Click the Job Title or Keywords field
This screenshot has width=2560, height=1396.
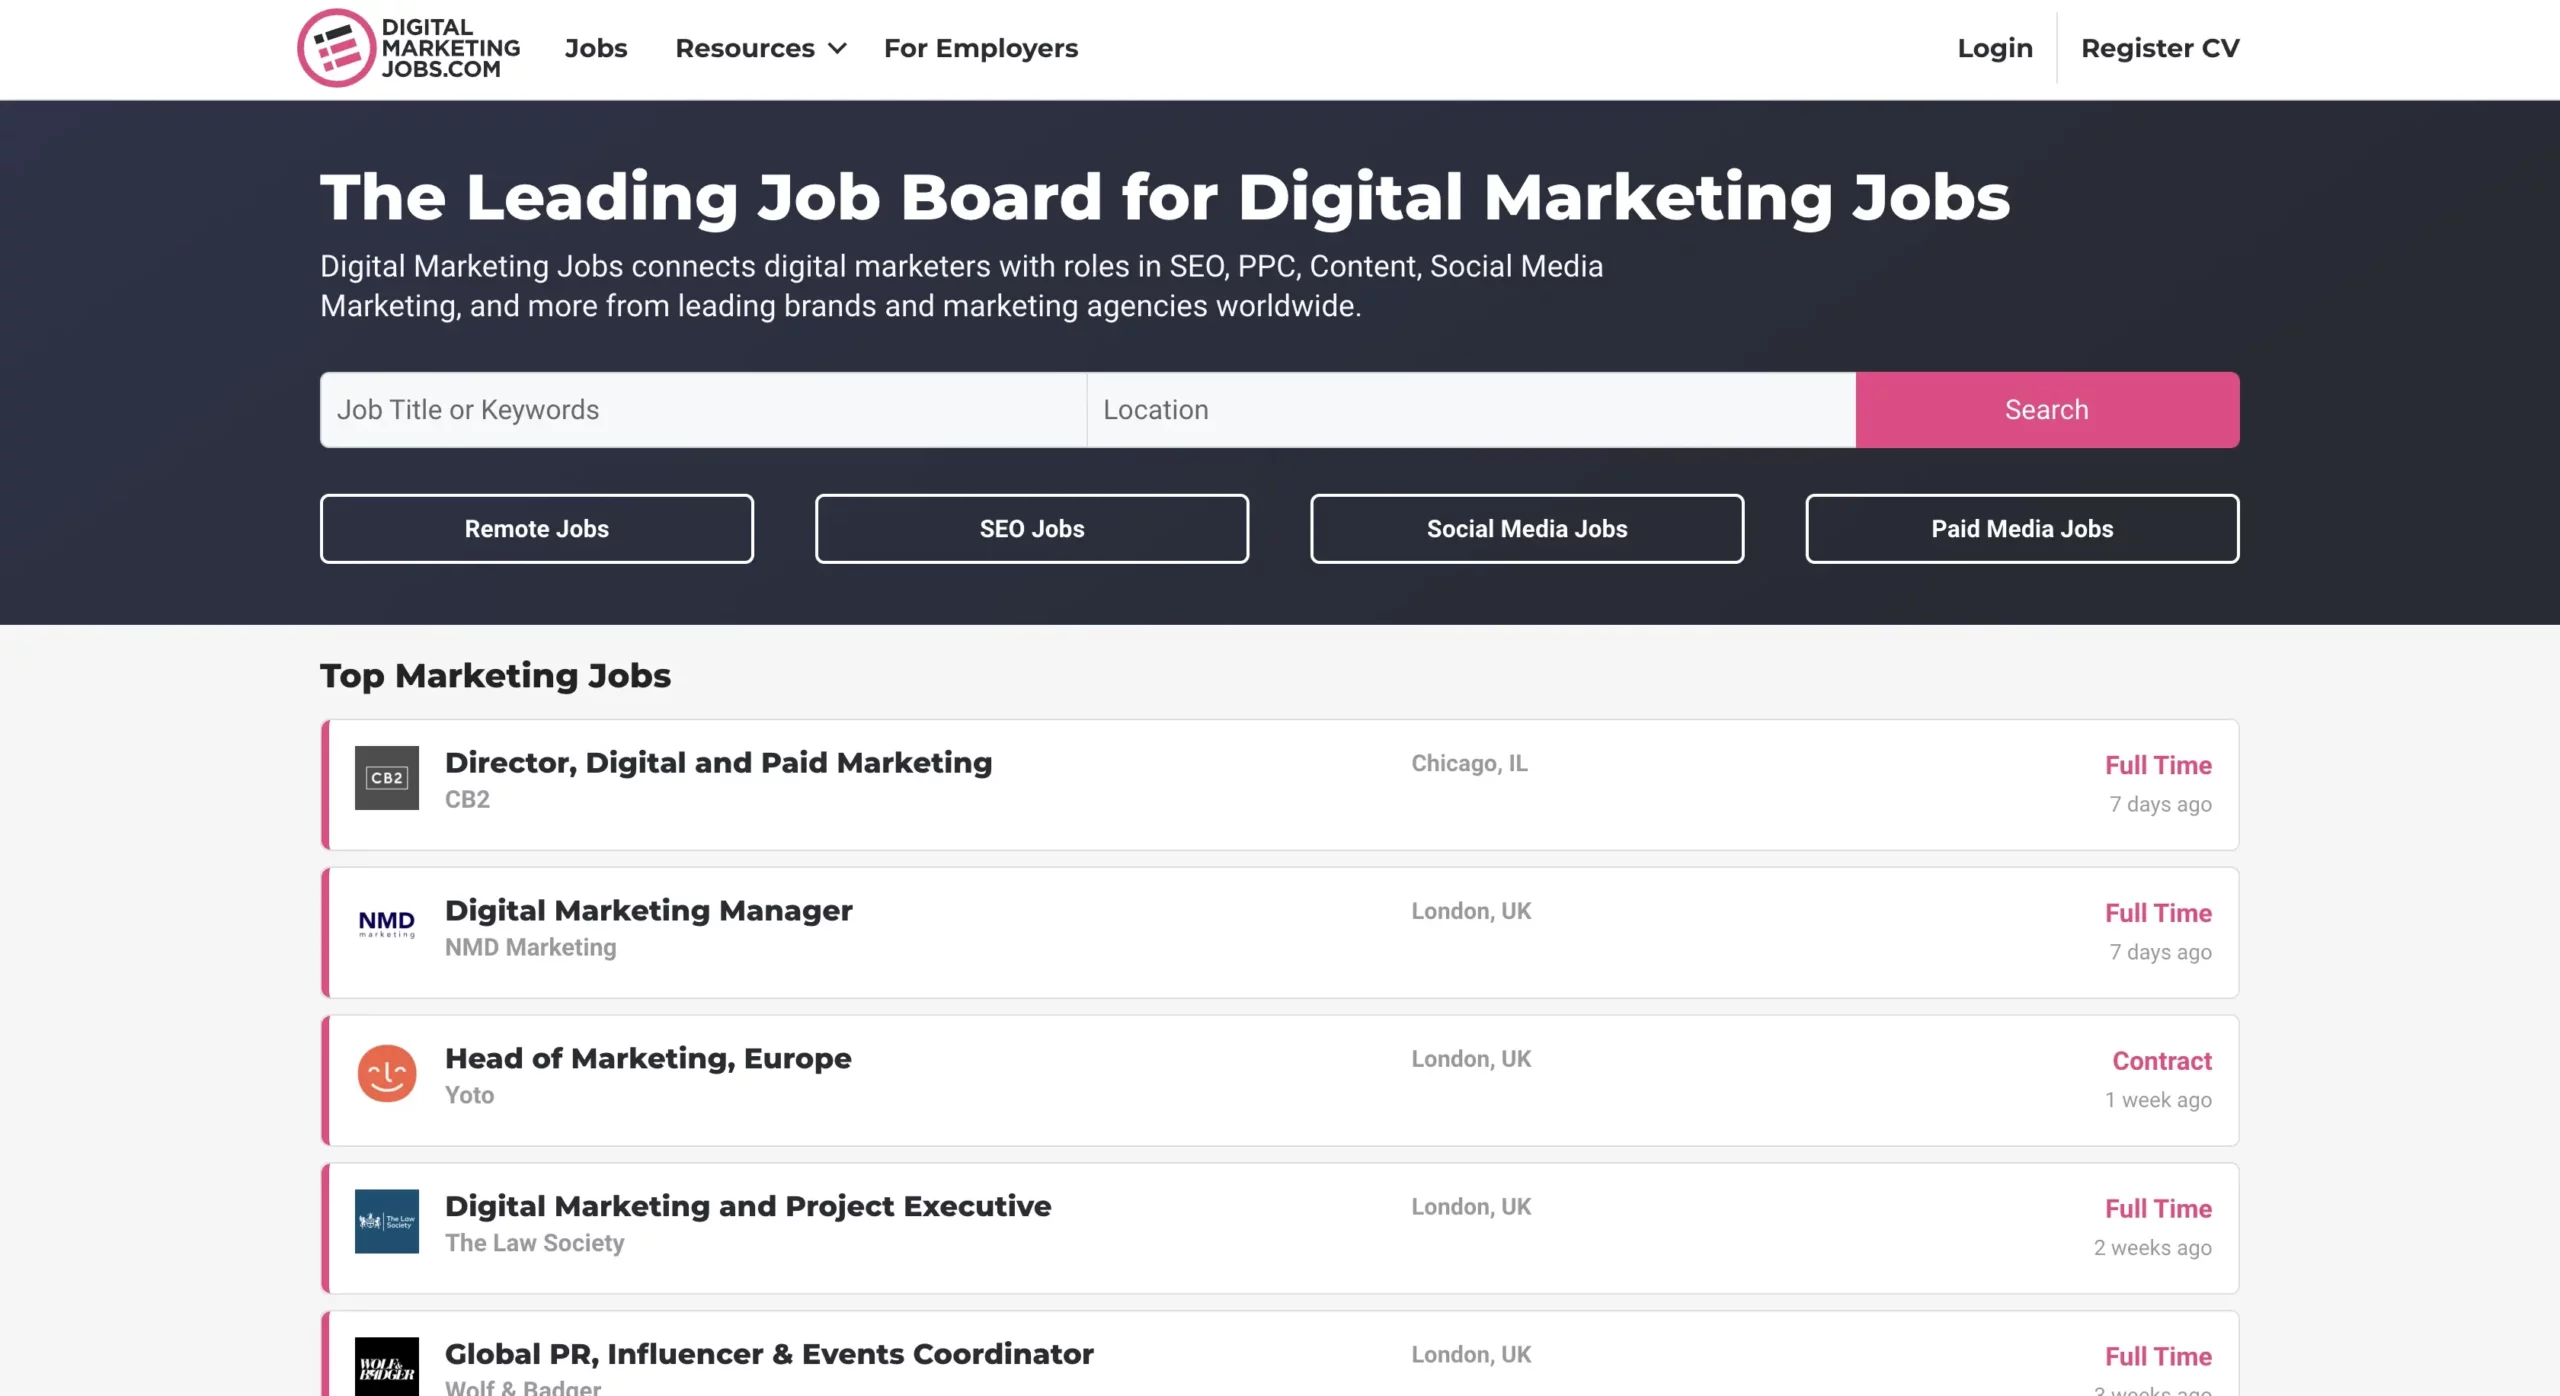(x=700, y=409)
